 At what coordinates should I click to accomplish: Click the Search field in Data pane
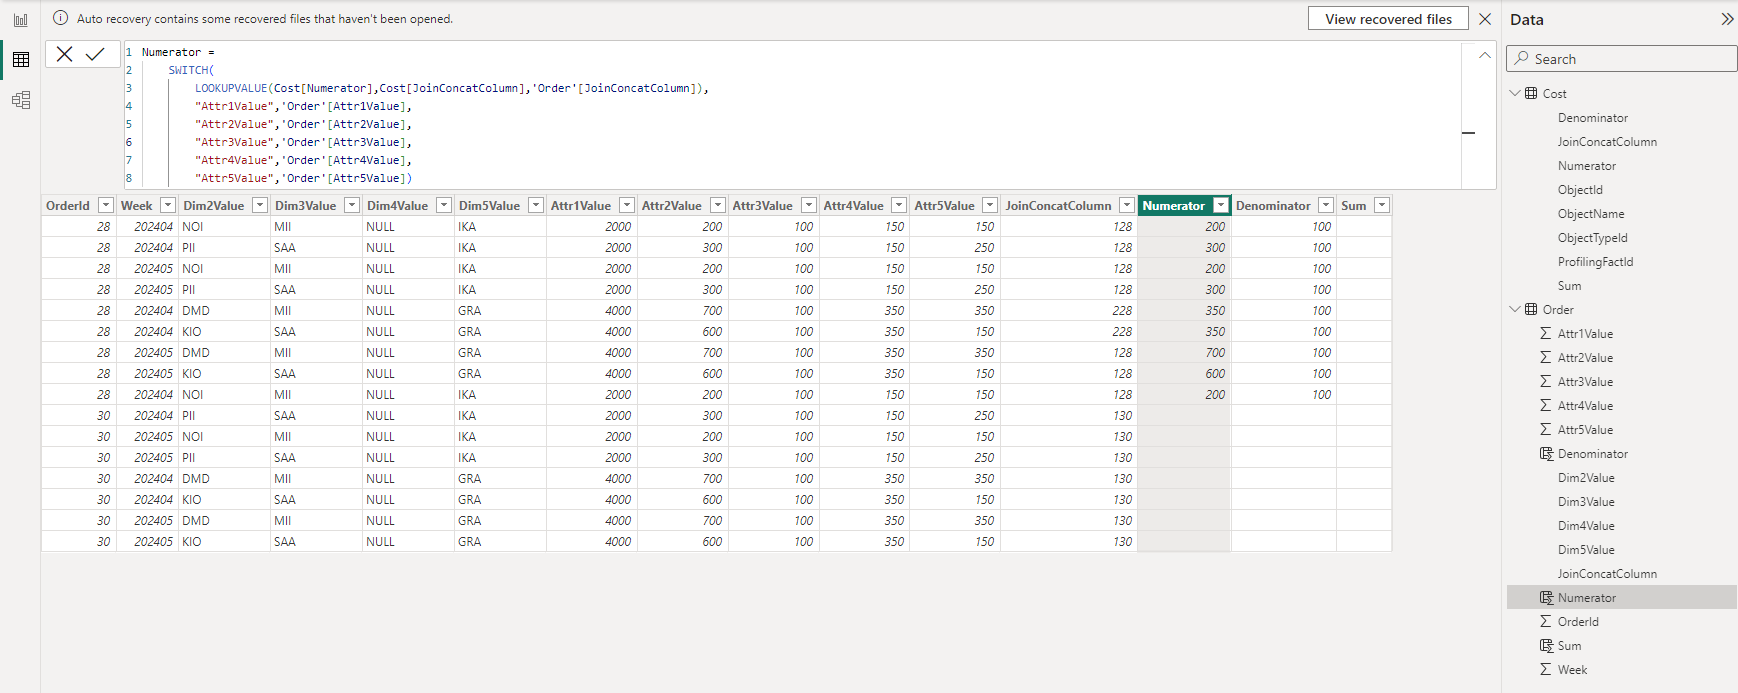1621,59
